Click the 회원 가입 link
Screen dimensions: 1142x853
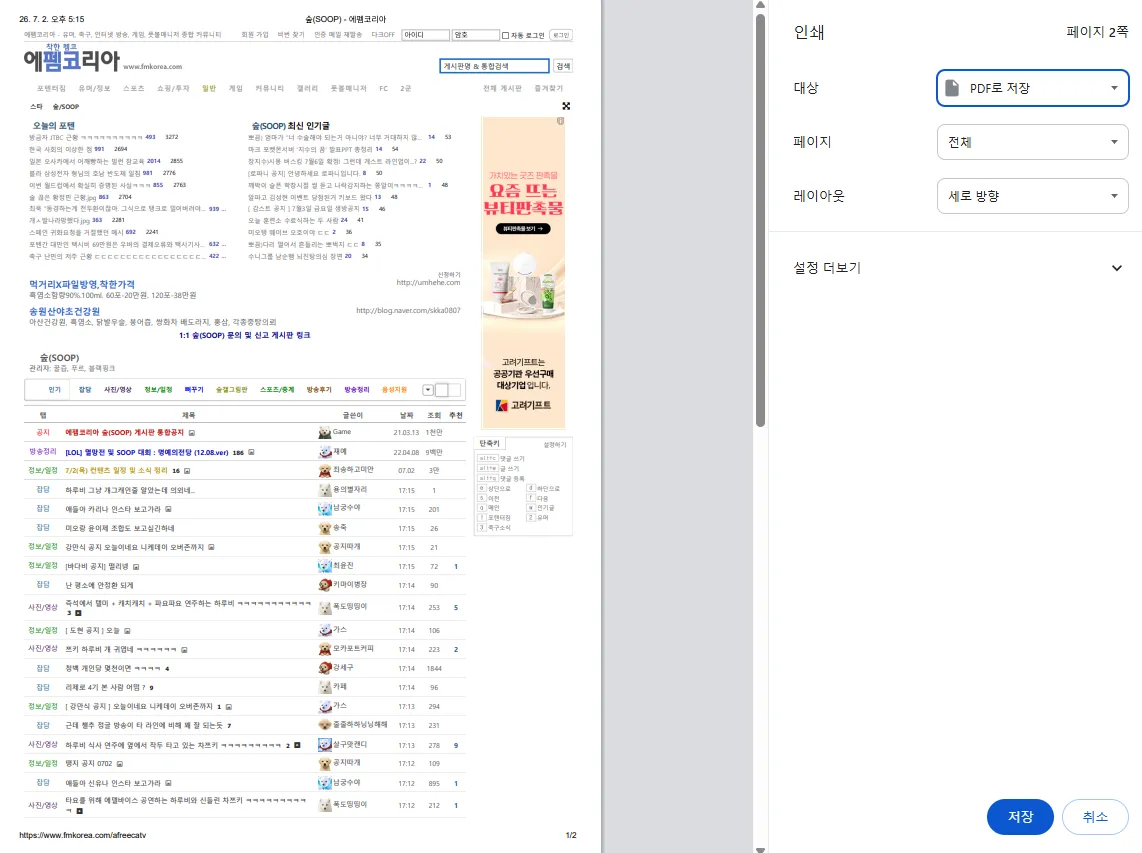point(254,35)
